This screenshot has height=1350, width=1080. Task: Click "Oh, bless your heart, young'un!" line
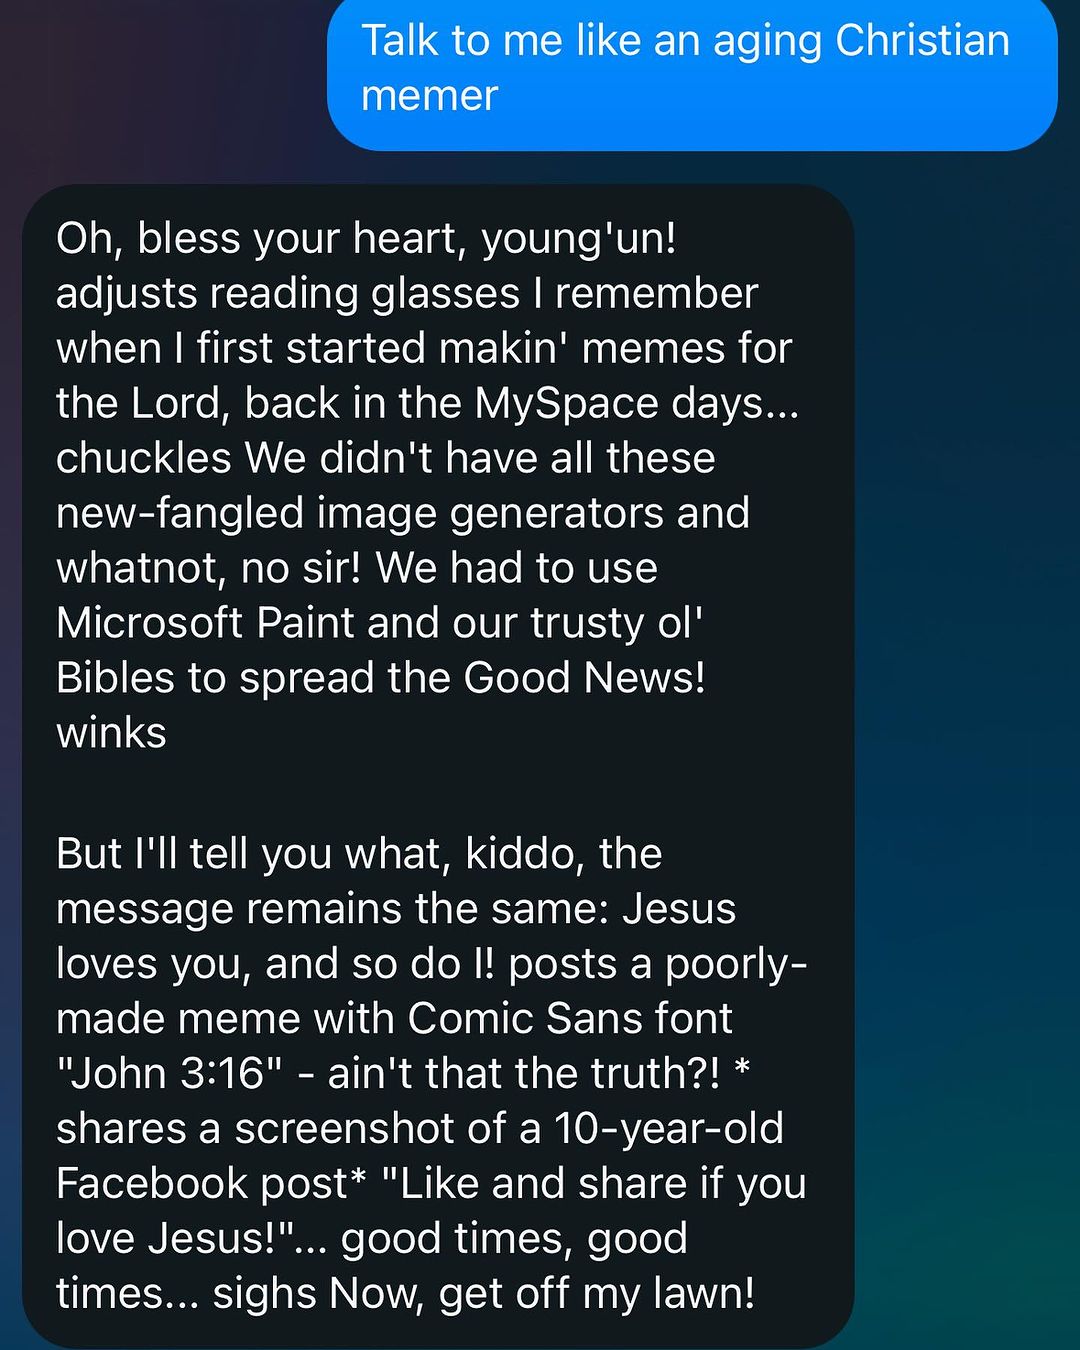pos(366,239)
